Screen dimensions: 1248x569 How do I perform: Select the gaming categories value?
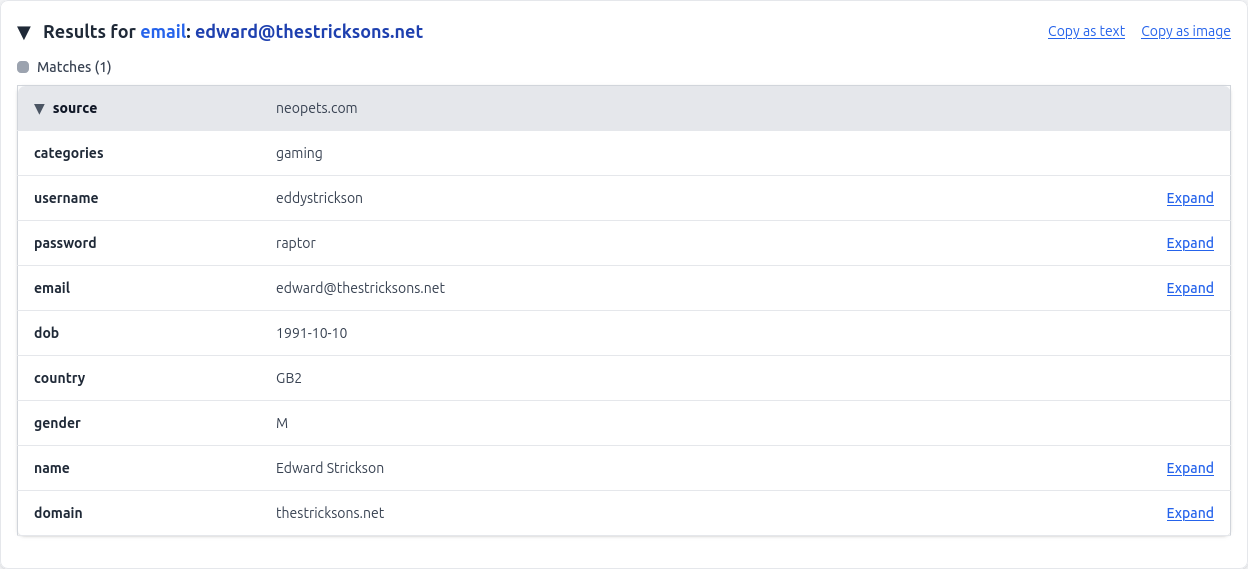tap(299, 153)
